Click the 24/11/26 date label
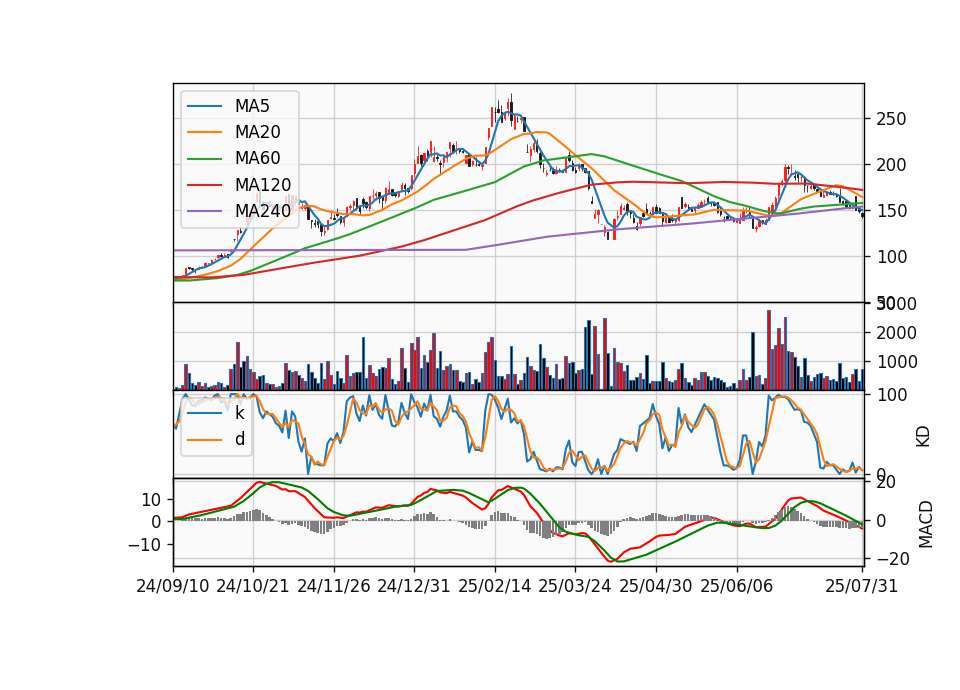Image resolution: width=960 pixels, height=690 pixels. click(x=334, y=586)
